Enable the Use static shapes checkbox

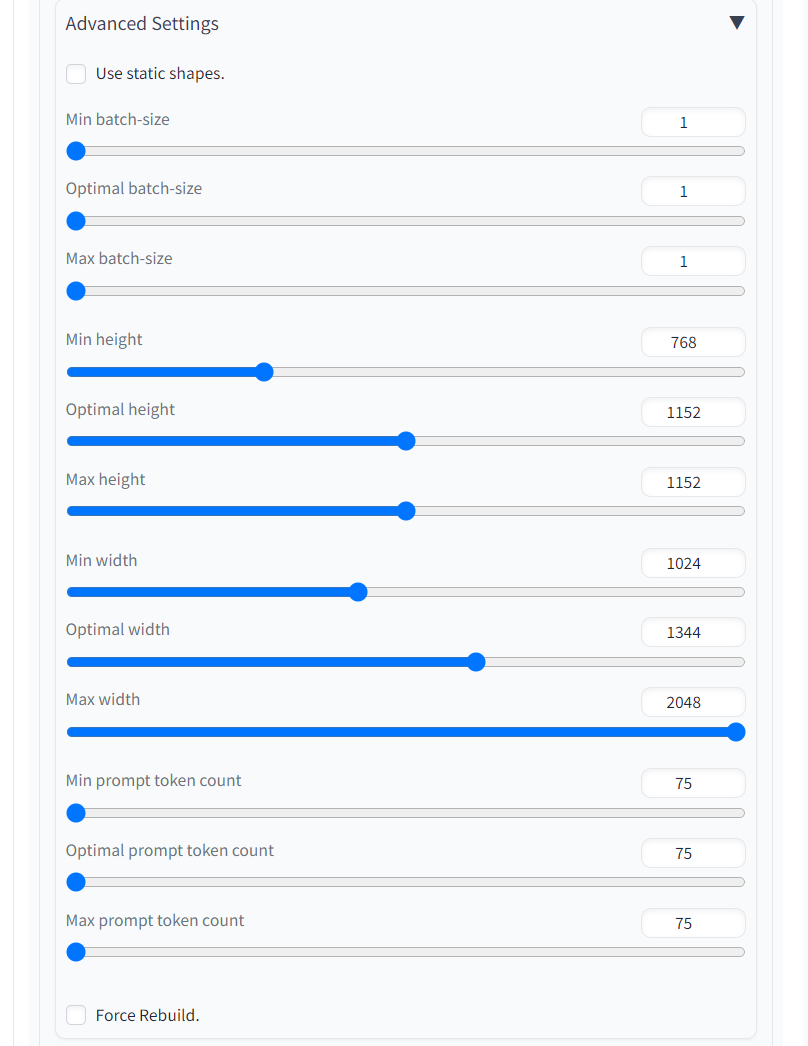click(76, 74)
